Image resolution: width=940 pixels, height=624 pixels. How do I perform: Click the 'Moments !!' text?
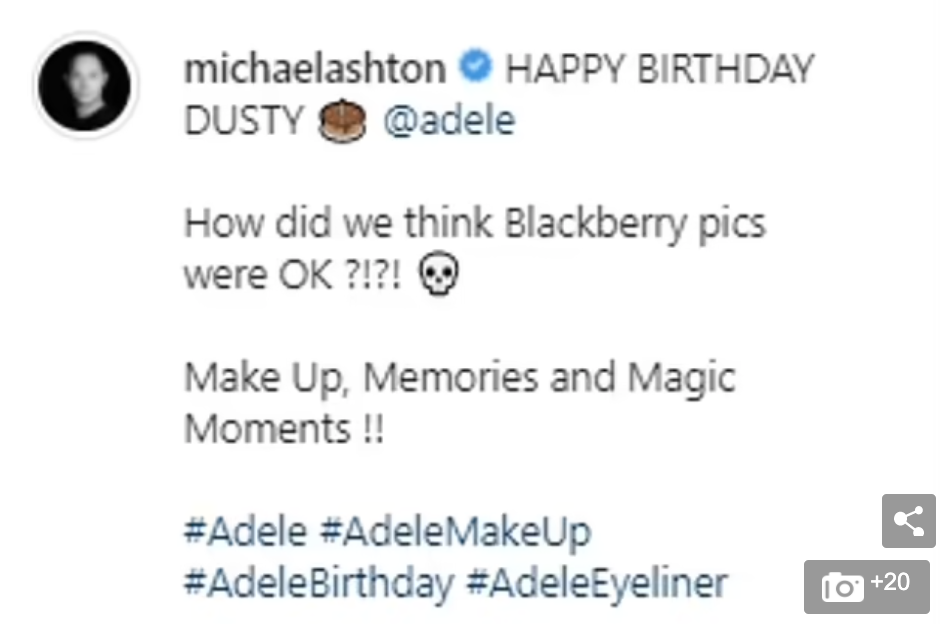pyautogui.click(x=284, y=429)
